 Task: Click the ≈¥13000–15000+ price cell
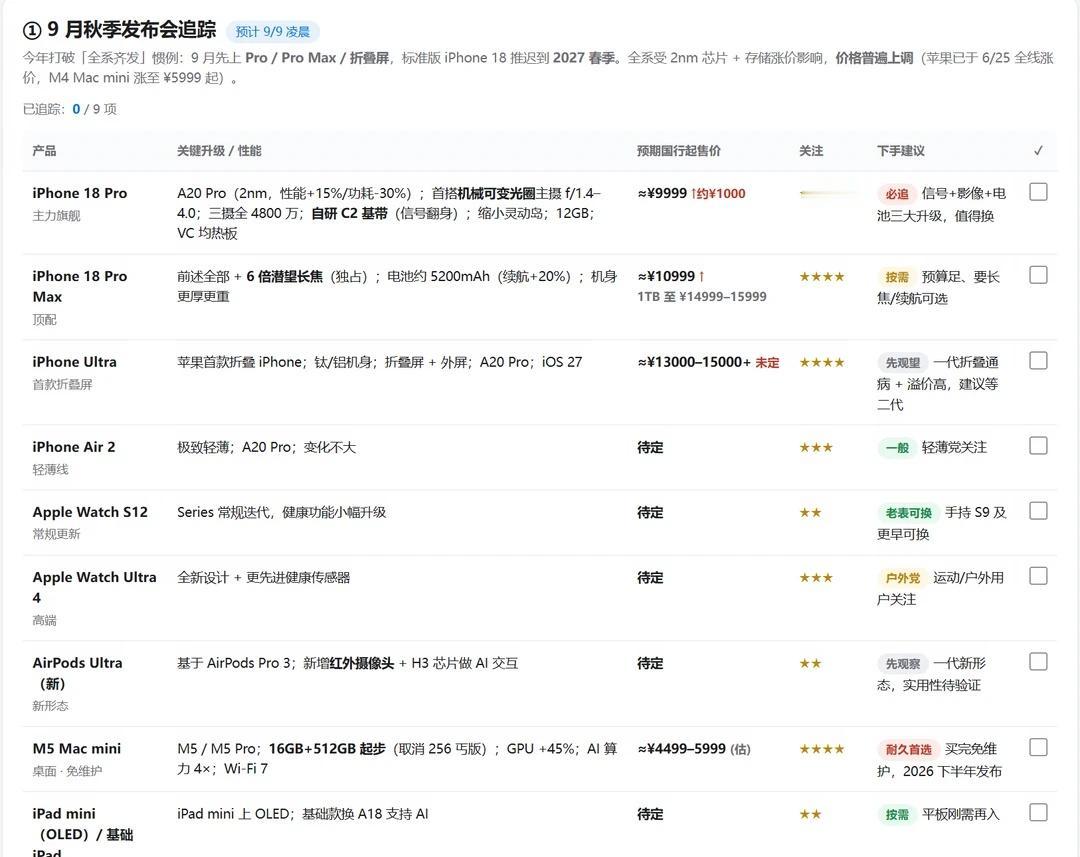point(694,362)
